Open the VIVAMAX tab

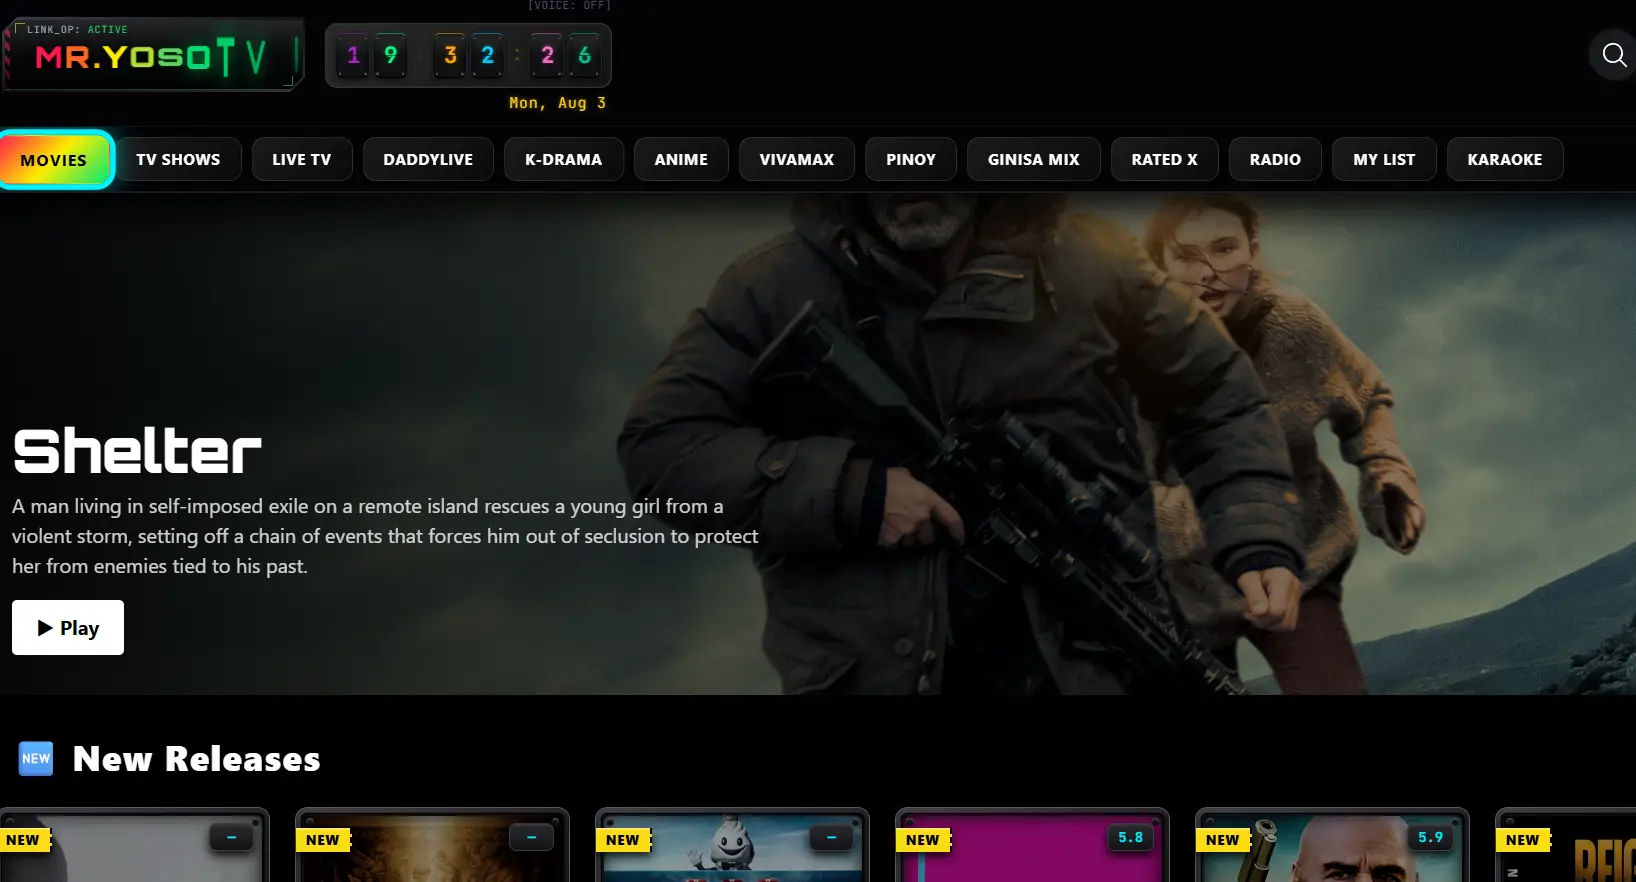pos(797,159)
